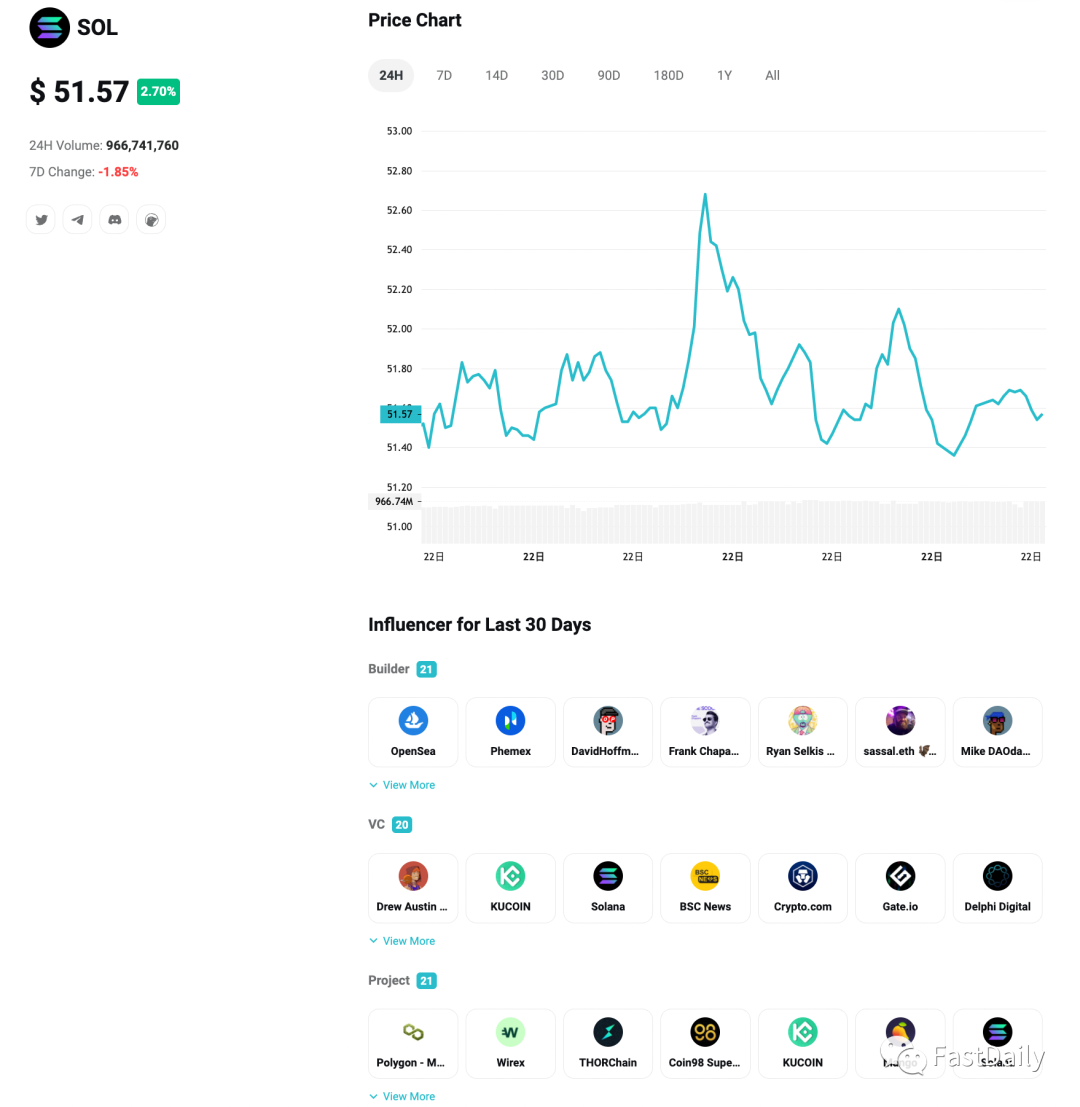Open the Polygon project card
This screenshot has width=1080, height=1107.
coord(413,1043)
